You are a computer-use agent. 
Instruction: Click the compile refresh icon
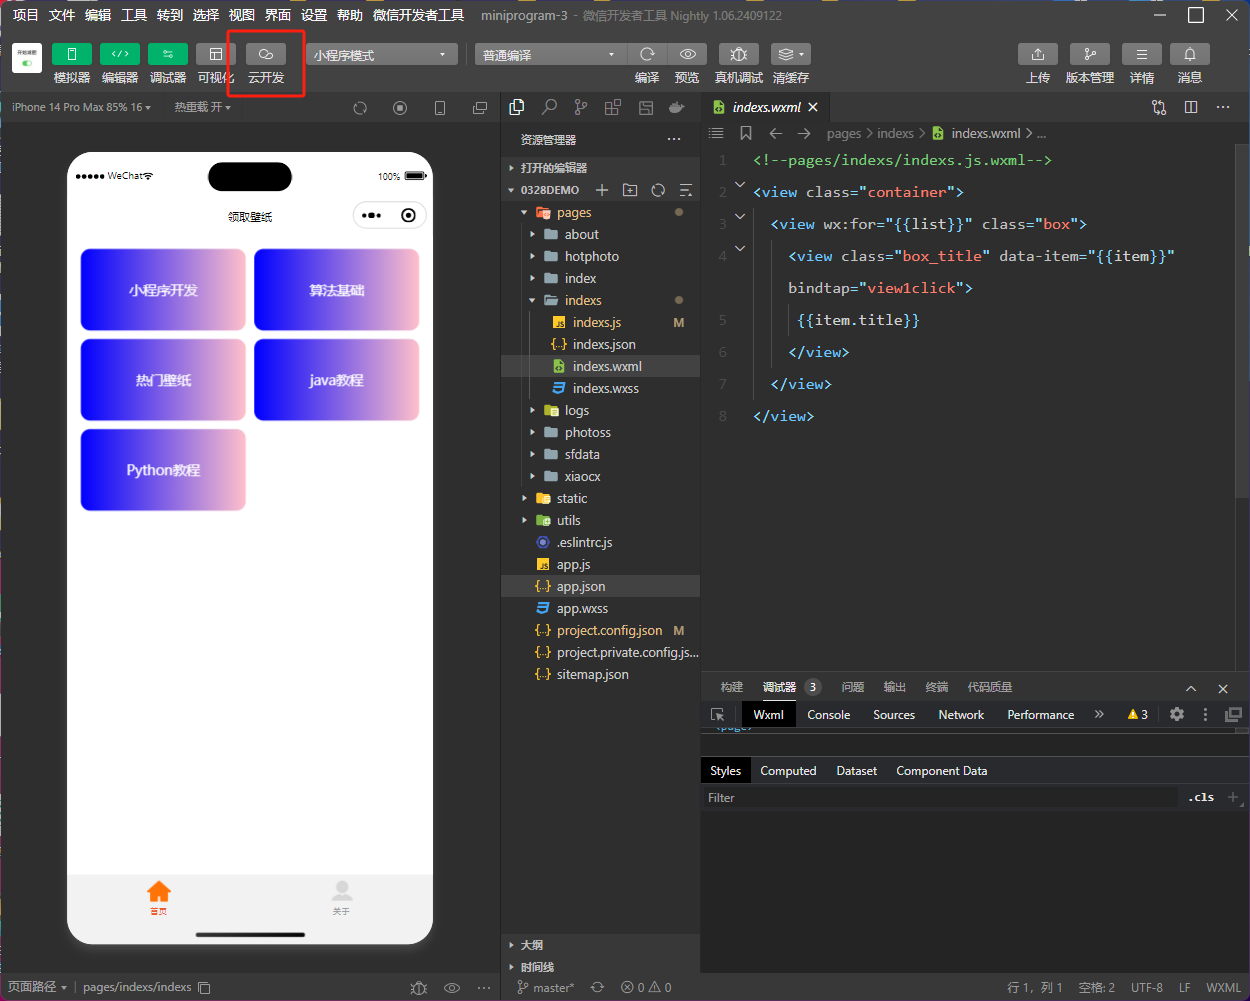point(647,54)
